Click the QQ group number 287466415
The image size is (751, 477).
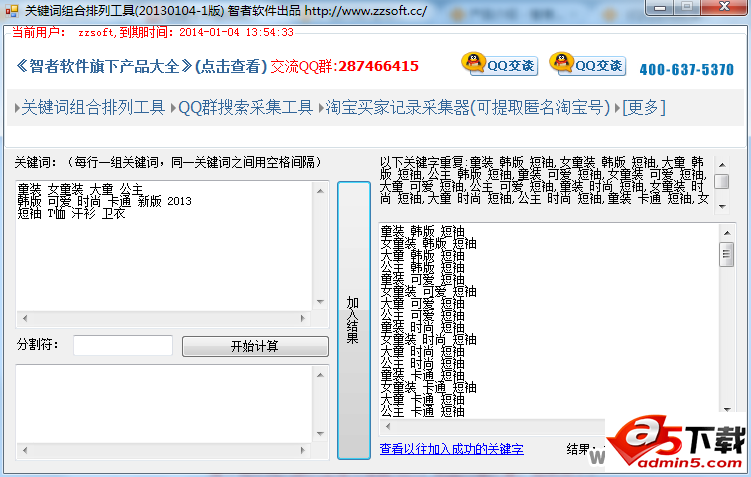(378, 66)
